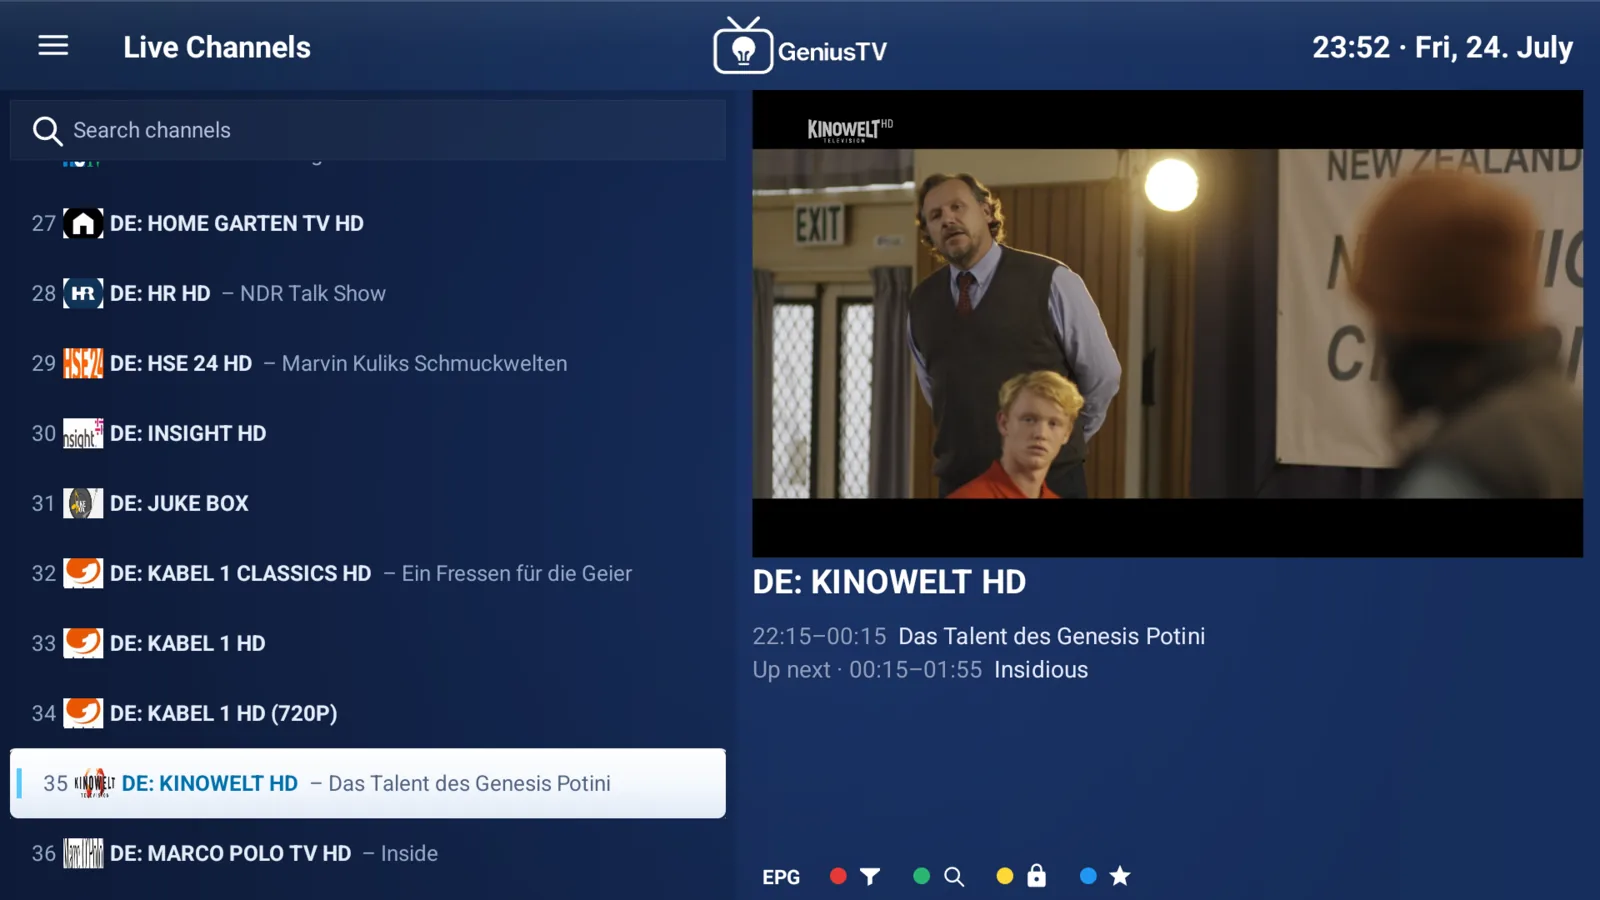Click the Kinowelt channel logo in list
This screenshot has height=900, width=1600.
[x=95, y=783]
